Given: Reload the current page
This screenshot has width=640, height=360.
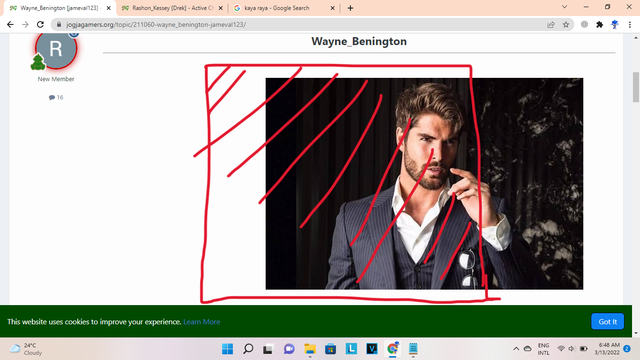Looking at the screenshot, I should pyautogui.click(x=40, y=24).
